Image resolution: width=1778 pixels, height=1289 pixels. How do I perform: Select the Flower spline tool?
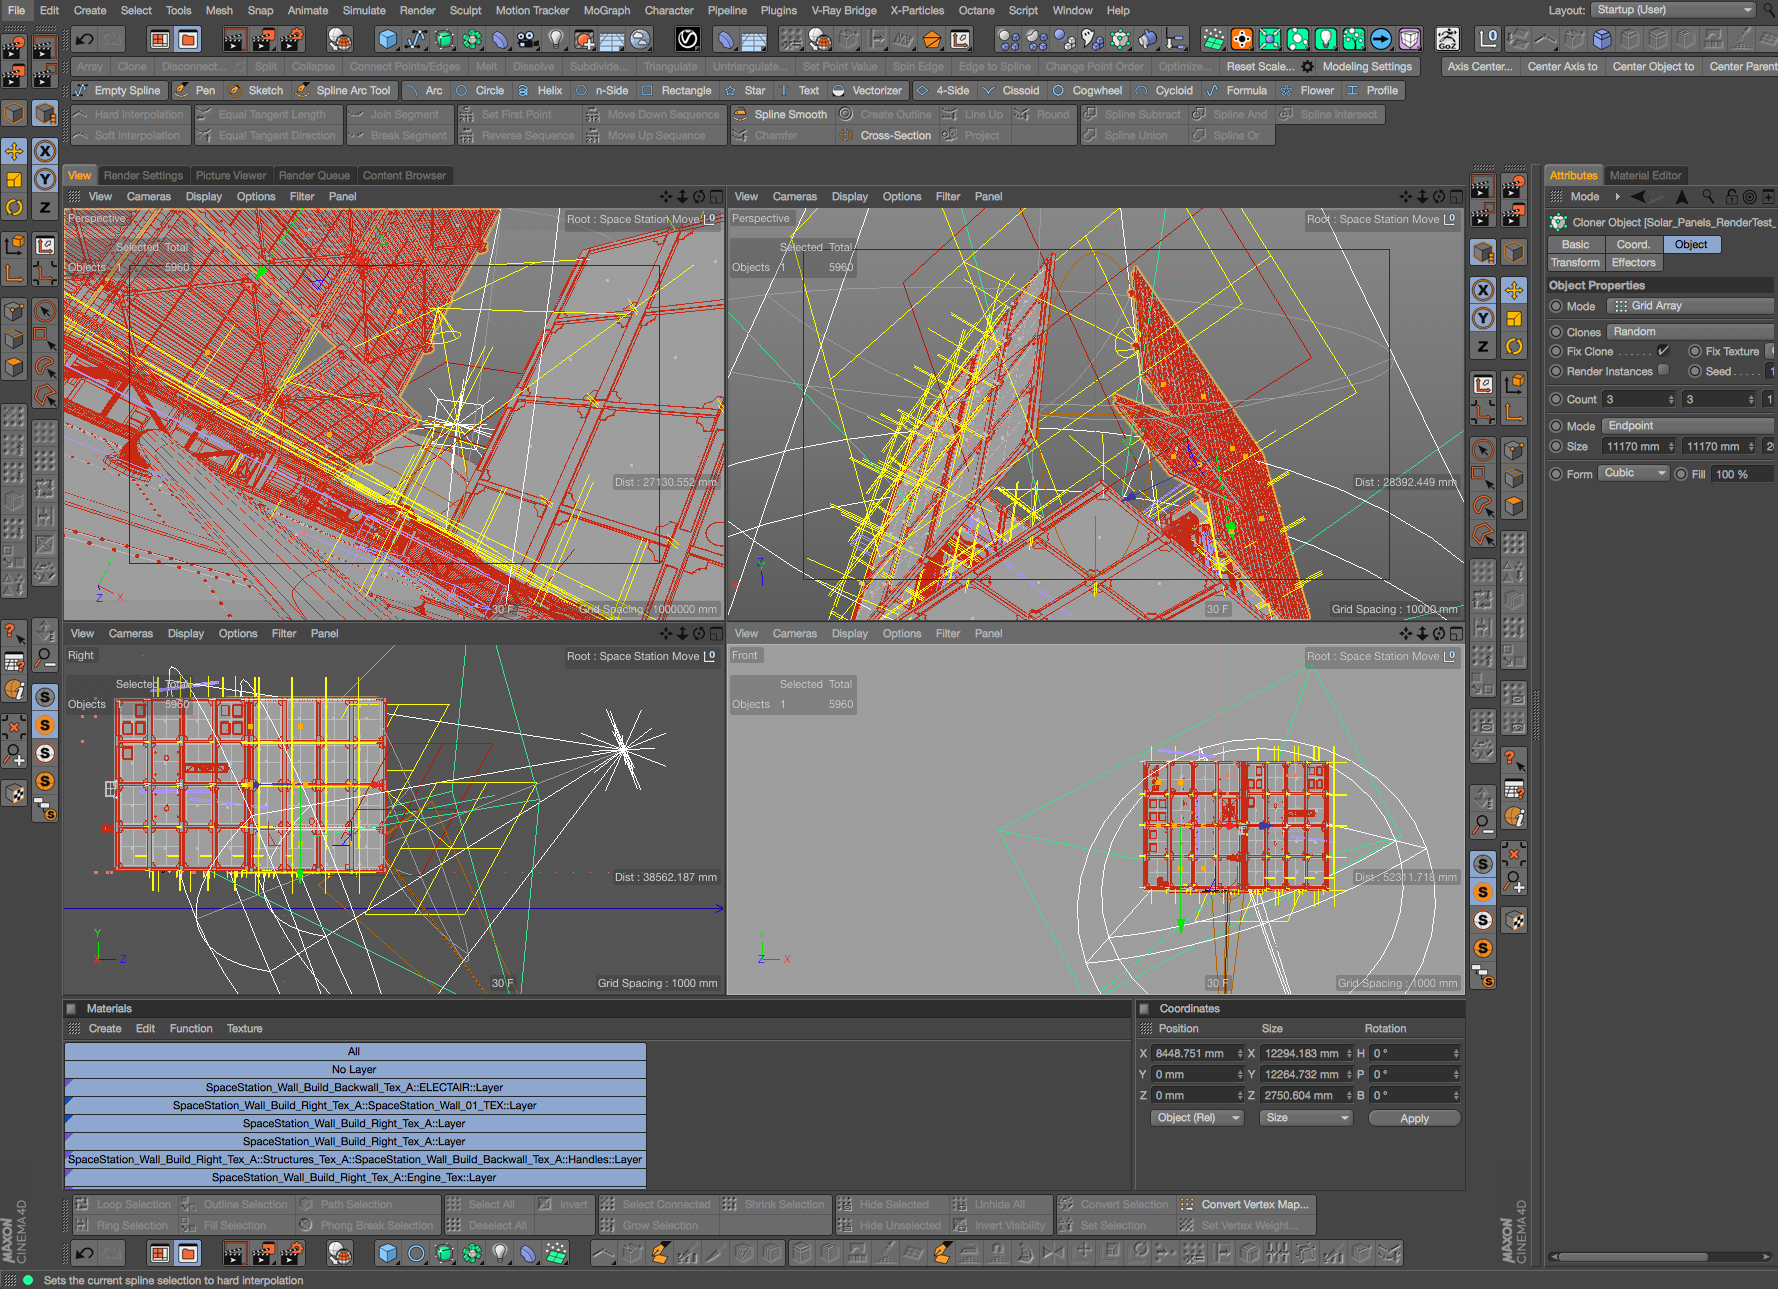pyautogui.click(x=1308, y=90)
